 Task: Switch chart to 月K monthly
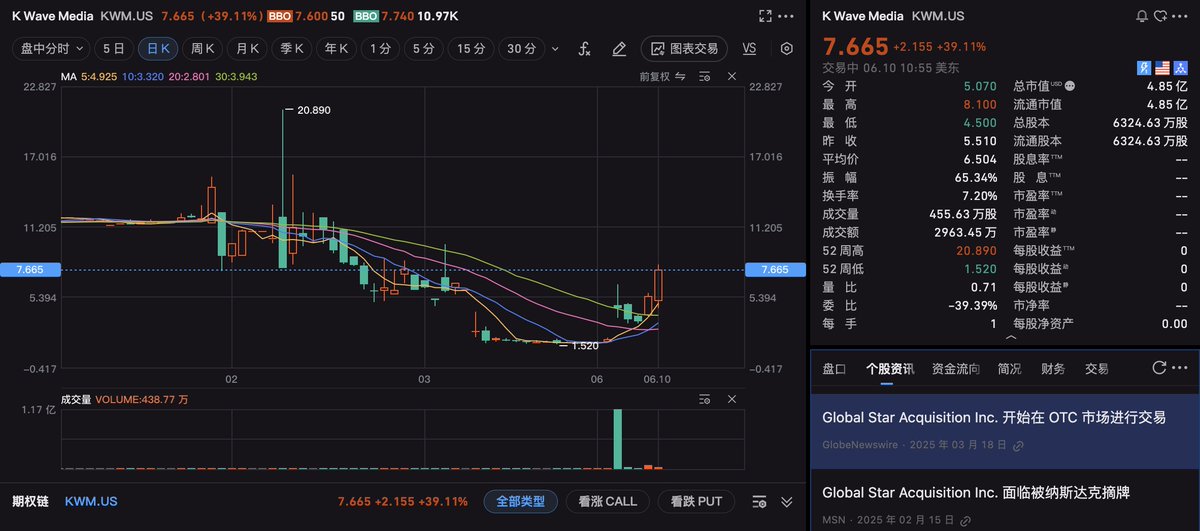pyautogui.click(x=248, y=48)
